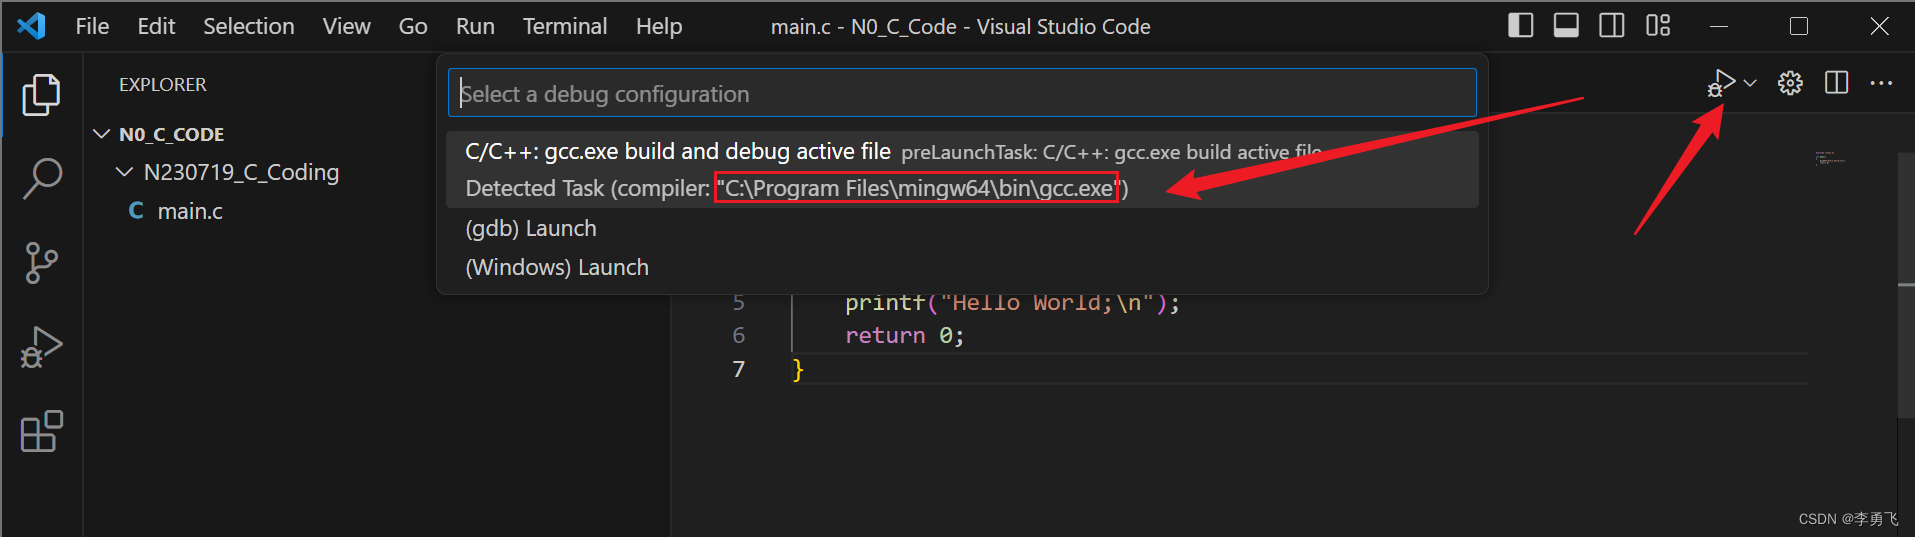
Task: Open the Help menu
Action: coord(659,26)
